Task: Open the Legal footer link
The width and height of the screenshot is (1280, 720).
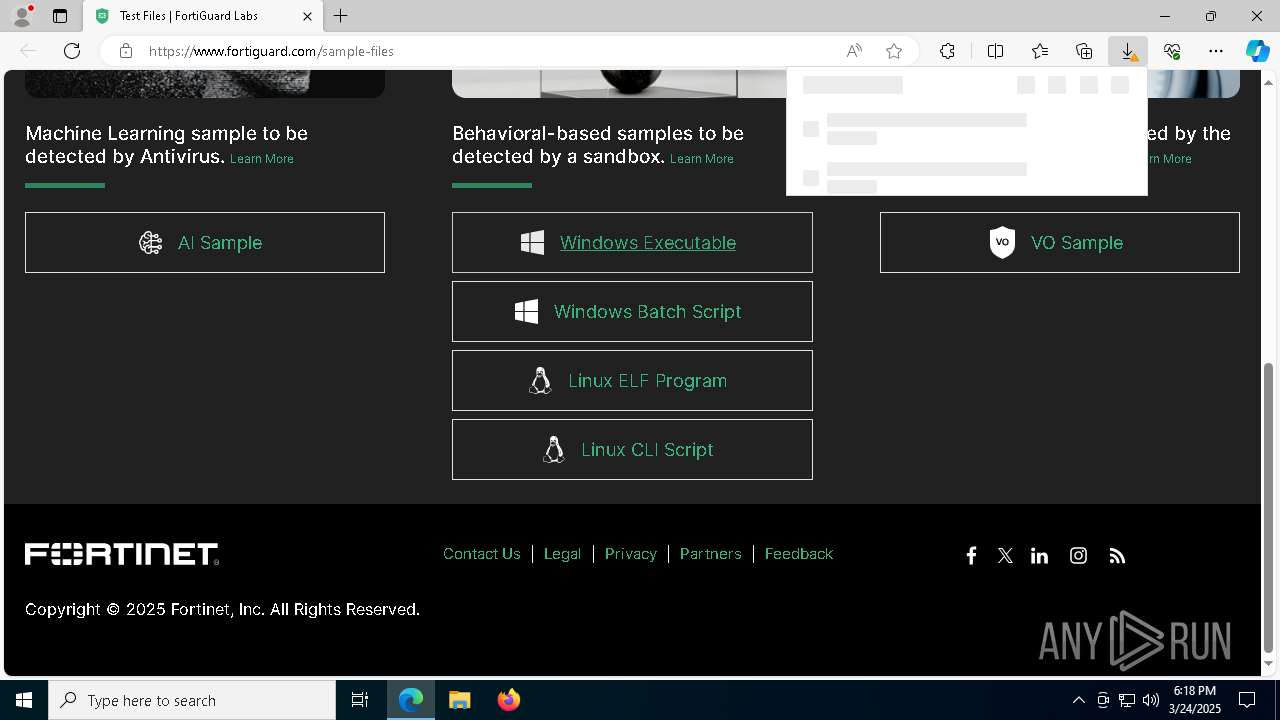Action: pyautogui.click(x=562, y=554)
